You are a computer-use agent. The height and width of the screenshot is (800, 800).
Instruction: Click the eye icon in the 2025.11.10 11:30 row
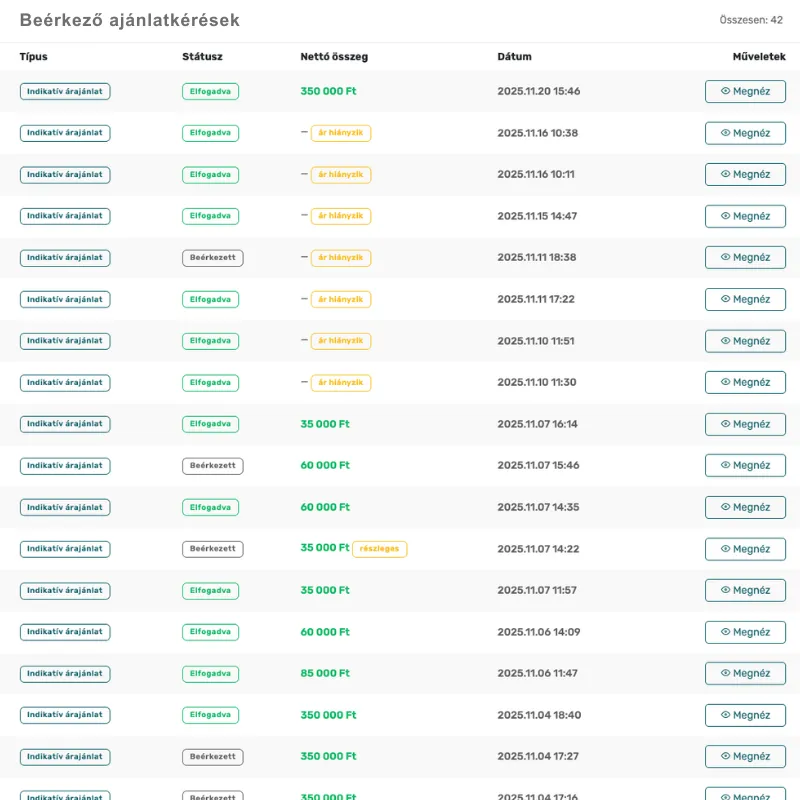click(725, 383)
